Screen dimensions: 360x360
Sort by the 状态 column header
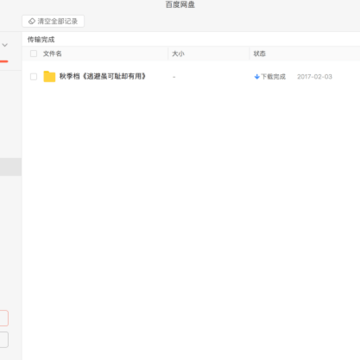[x=260, y=54]
